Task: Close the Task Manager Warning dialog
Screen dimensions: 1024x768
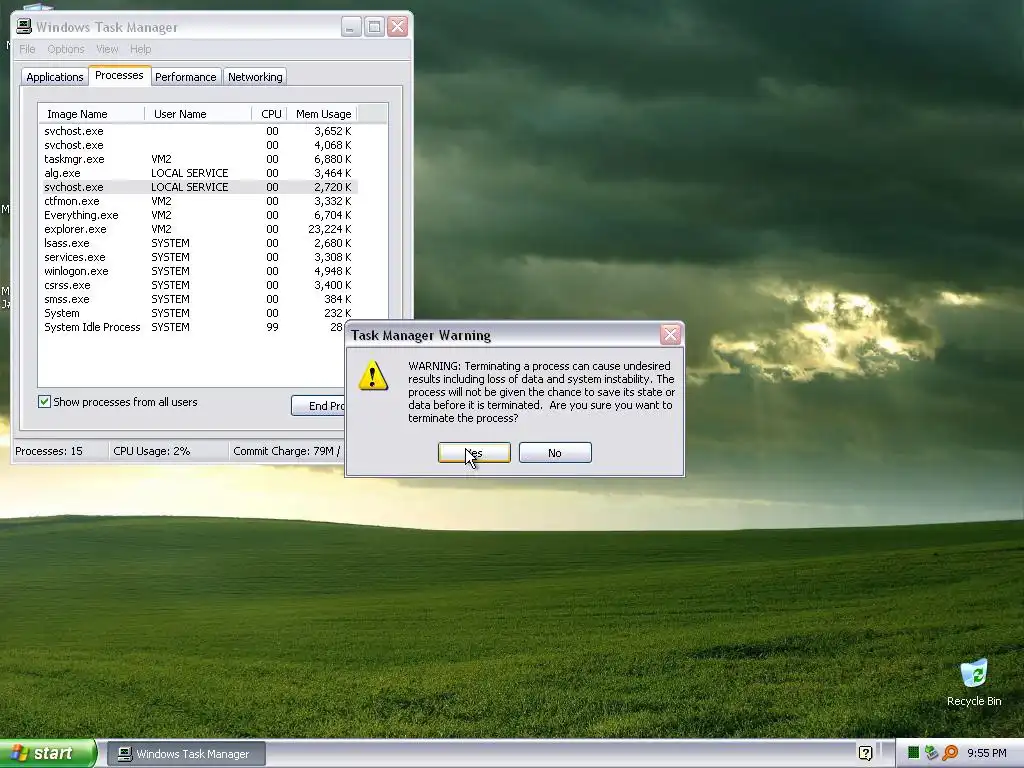Action: tap(670, 335)
